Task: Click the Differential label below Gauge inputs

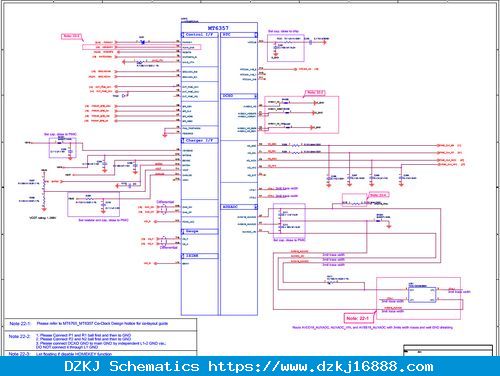Action: click(x=169, y=248)
